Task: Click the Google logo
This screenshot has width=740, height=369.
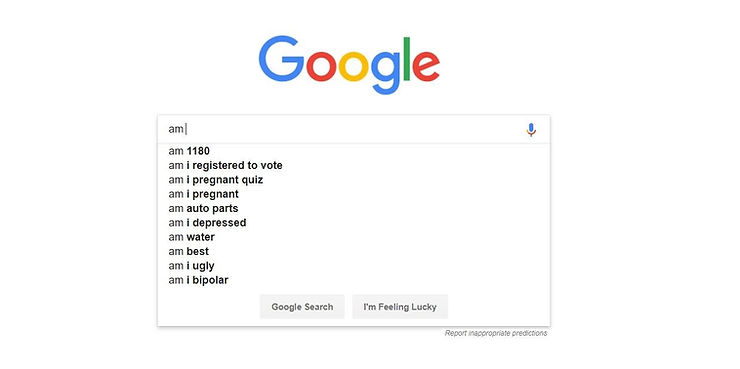Action: tap(349, 65)
